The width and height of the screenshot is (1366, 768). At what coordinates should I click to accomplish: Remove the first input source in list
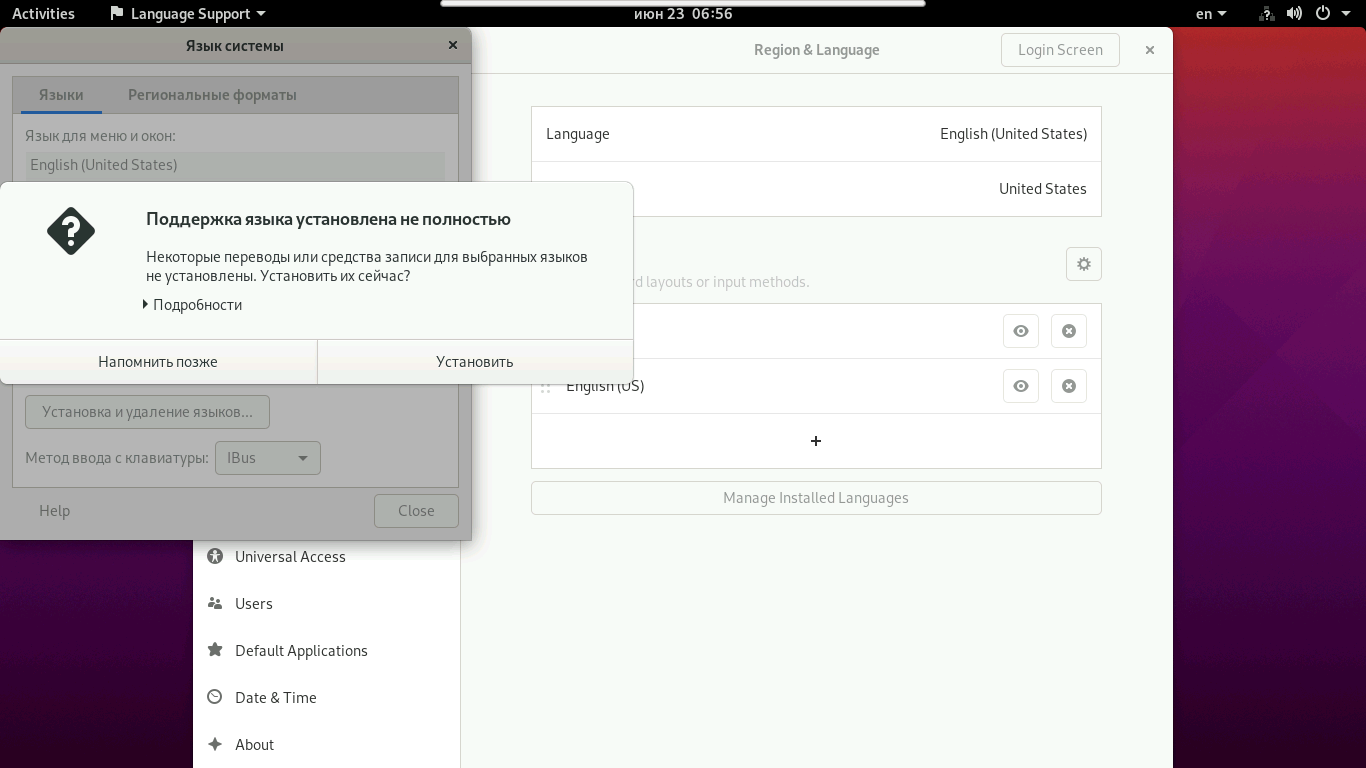click(1069, 331)
